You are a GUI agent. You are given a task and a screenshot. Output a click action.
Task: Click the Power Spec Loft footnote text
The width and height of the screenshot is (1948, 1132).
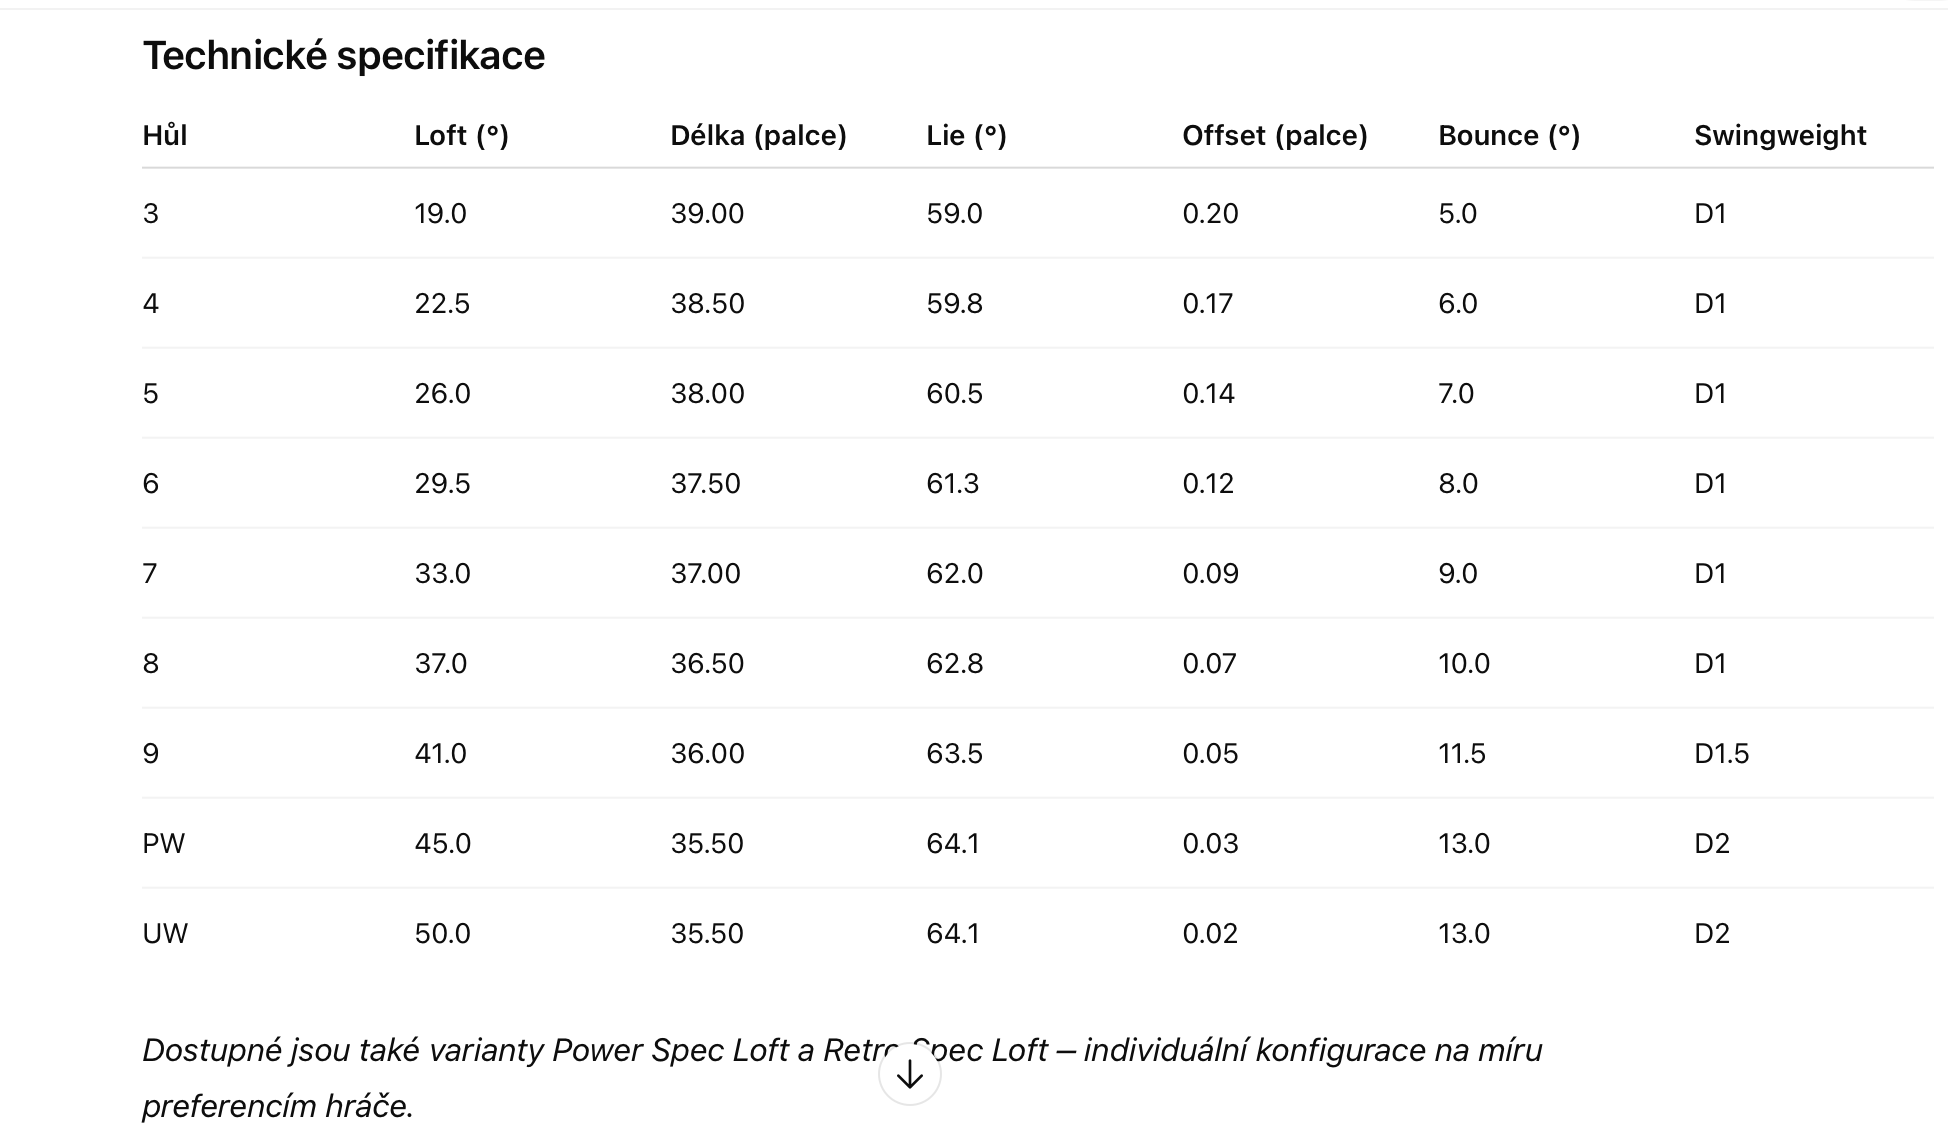click(670, 1050)
